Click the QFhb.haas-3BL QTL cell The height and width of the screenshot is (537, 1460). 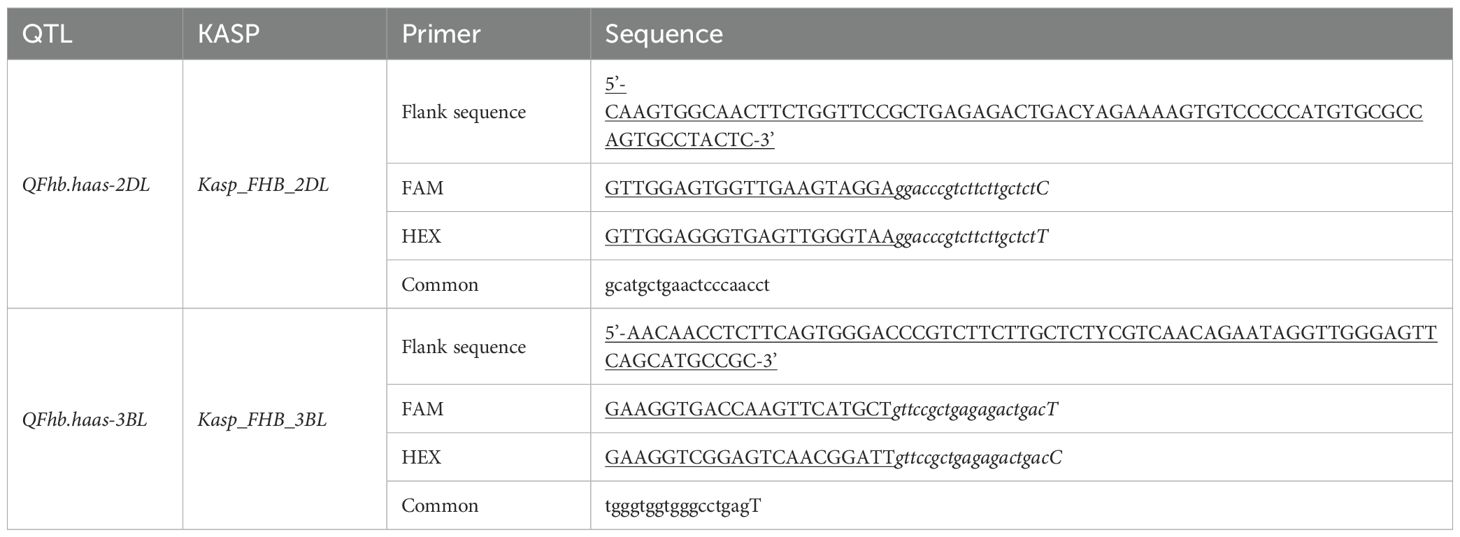86,420
